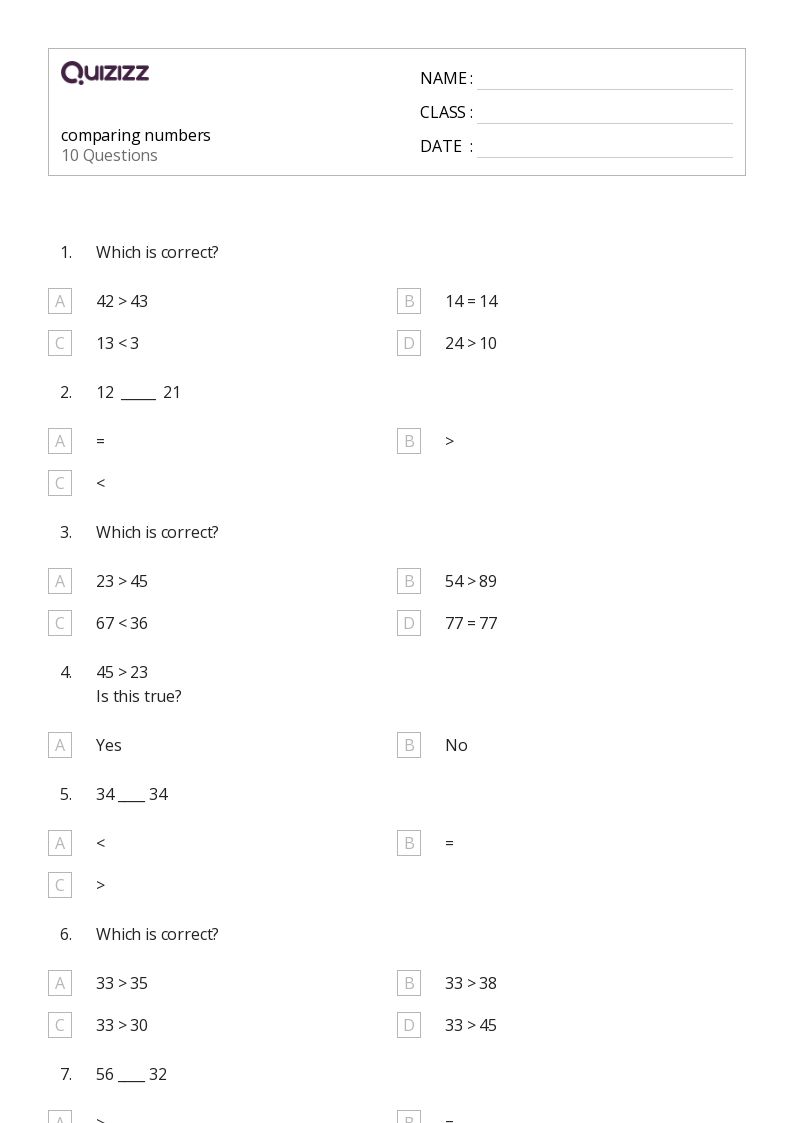Check option C for question 5 (>)
This screenshot has width=794, height=1123.
tap(60, 885)
